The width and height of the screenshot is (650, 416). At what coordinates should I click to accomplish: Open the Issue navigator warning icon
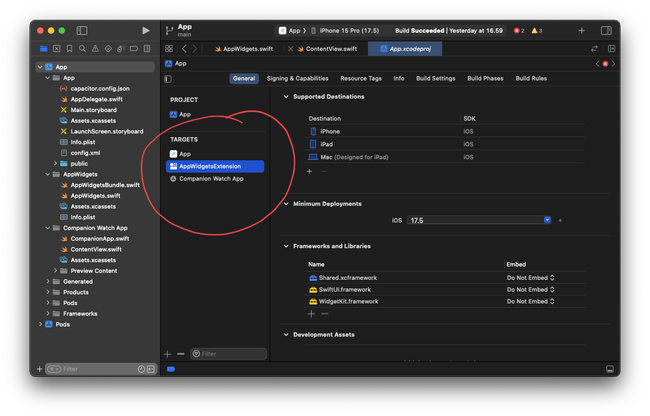click(x=95, y=49)
